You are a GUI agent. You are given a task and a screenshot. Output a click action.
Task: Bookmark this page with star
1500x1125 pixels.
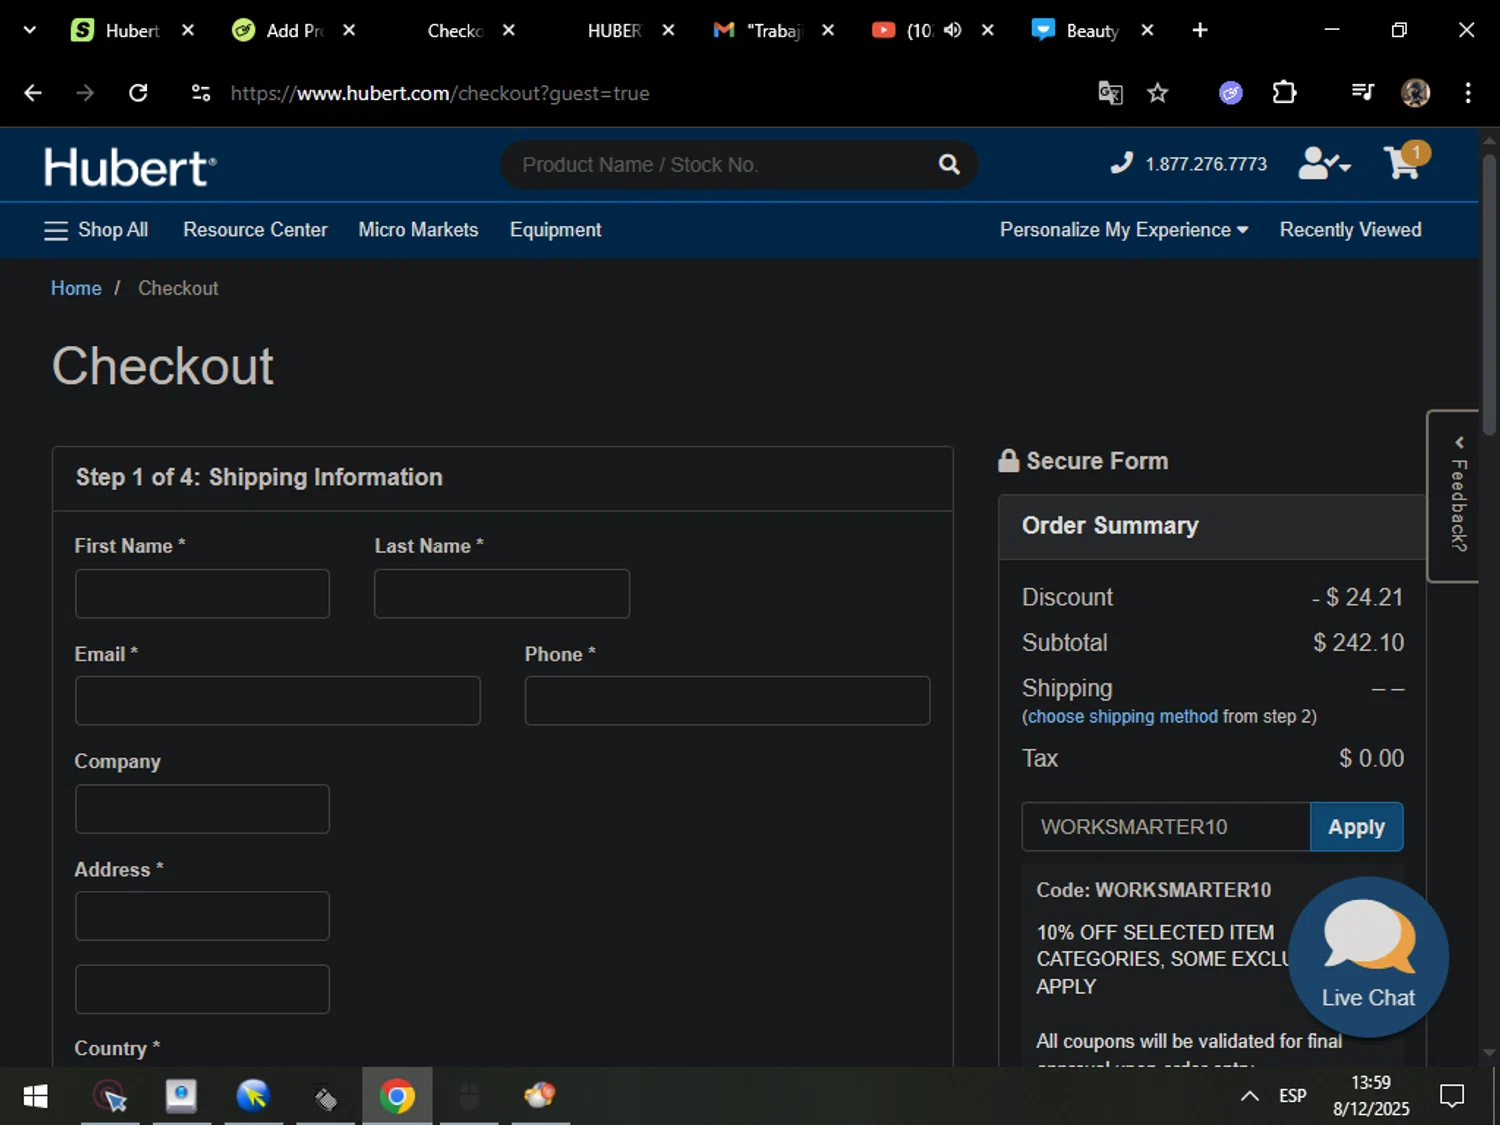(x=1158, y=93)
